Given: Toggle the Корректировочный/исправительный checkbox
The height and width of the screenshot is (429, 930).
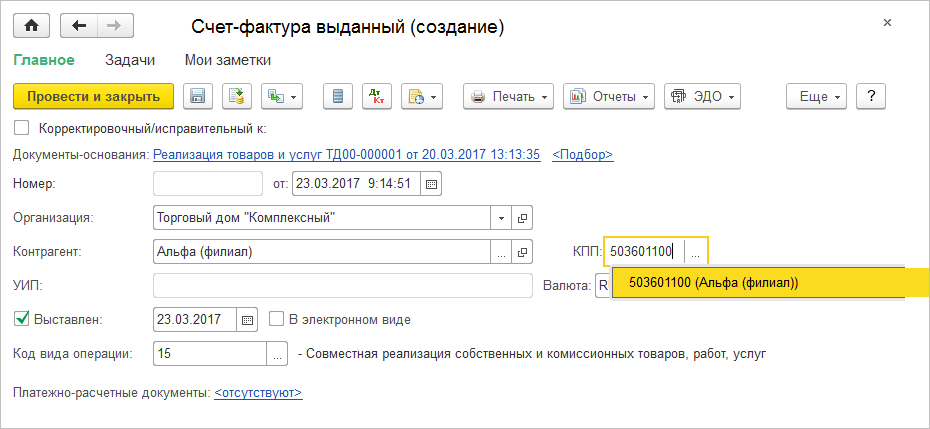Looking at the screenshot, I should click(21, 128).
